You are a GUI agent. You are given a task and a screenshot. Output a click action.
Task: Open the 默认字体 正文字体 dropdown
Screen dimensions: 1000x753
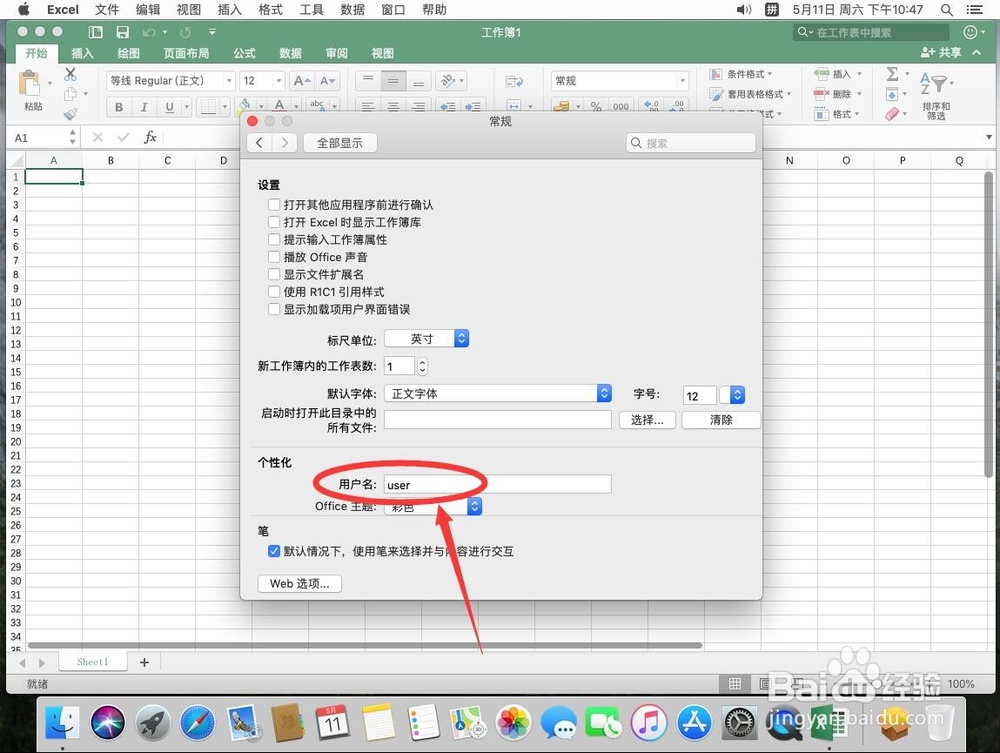click(x=498, y=393)
